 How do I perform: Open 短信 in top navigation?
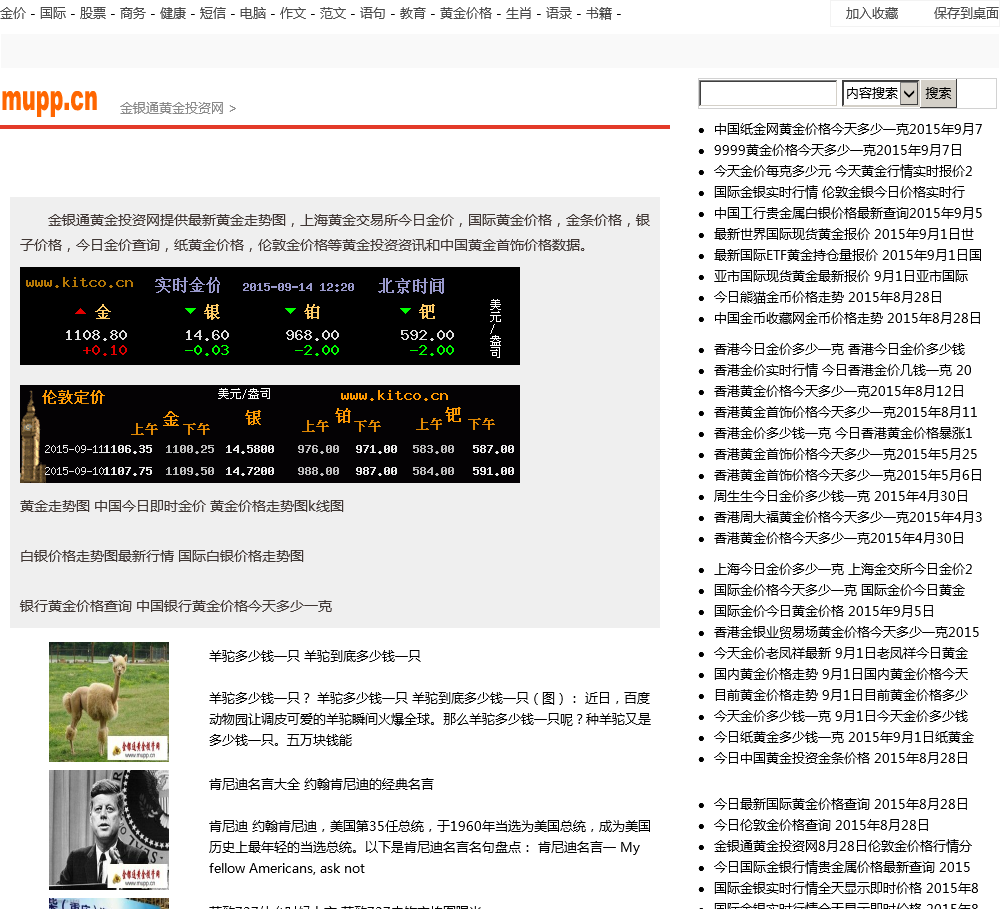pyautogui.click(x=213, y=13)
